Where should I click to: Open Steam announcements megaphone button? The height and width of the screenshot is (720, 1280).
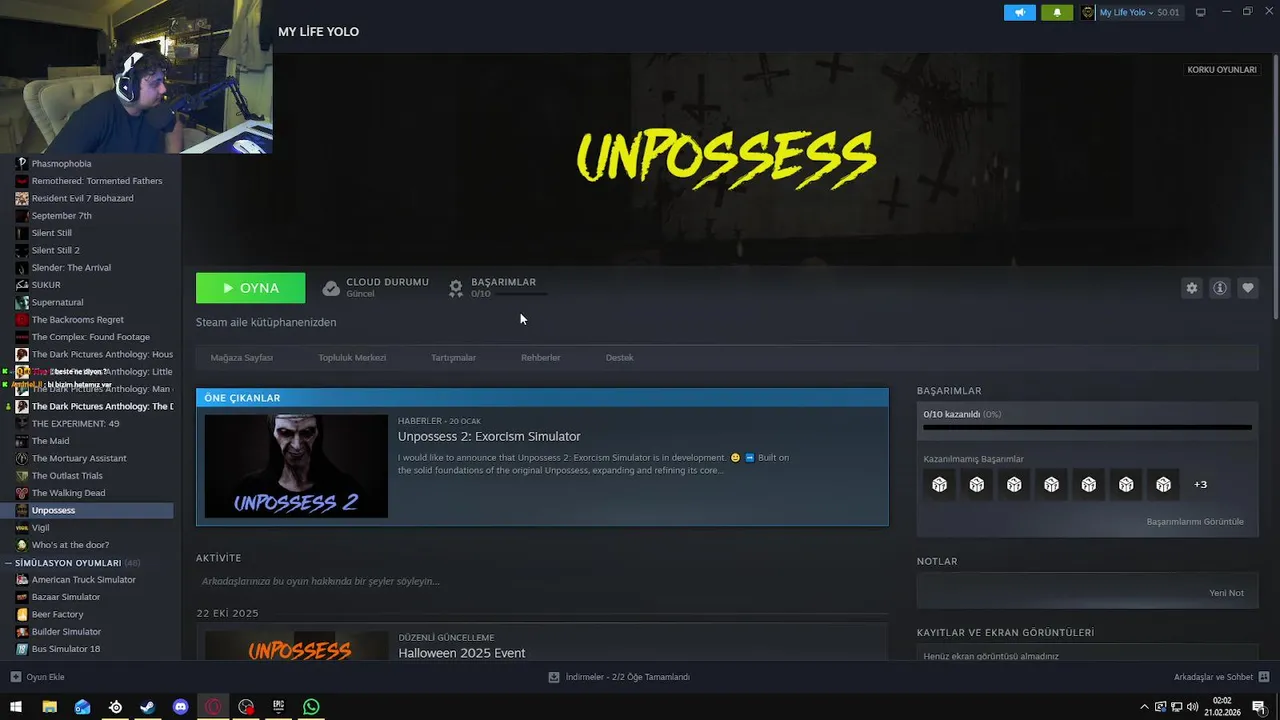pos(1020,12)
